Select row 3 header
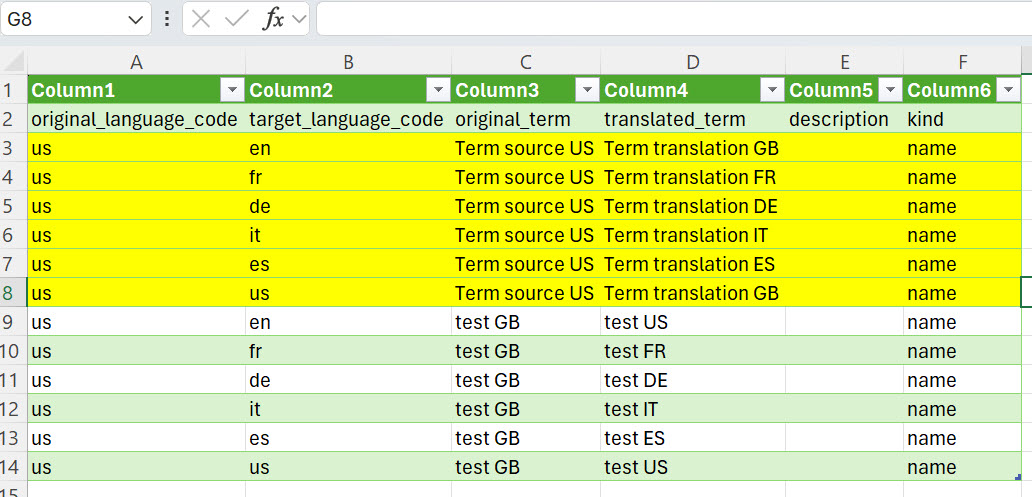This screenshot has height=497, width=1032. tap(13, 148)
